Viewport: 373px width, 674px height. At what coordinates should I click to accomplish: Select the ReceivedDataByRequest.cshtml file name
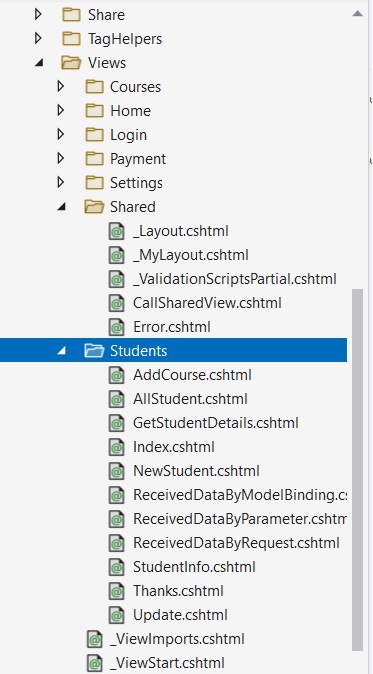click(x=236, y=543)
